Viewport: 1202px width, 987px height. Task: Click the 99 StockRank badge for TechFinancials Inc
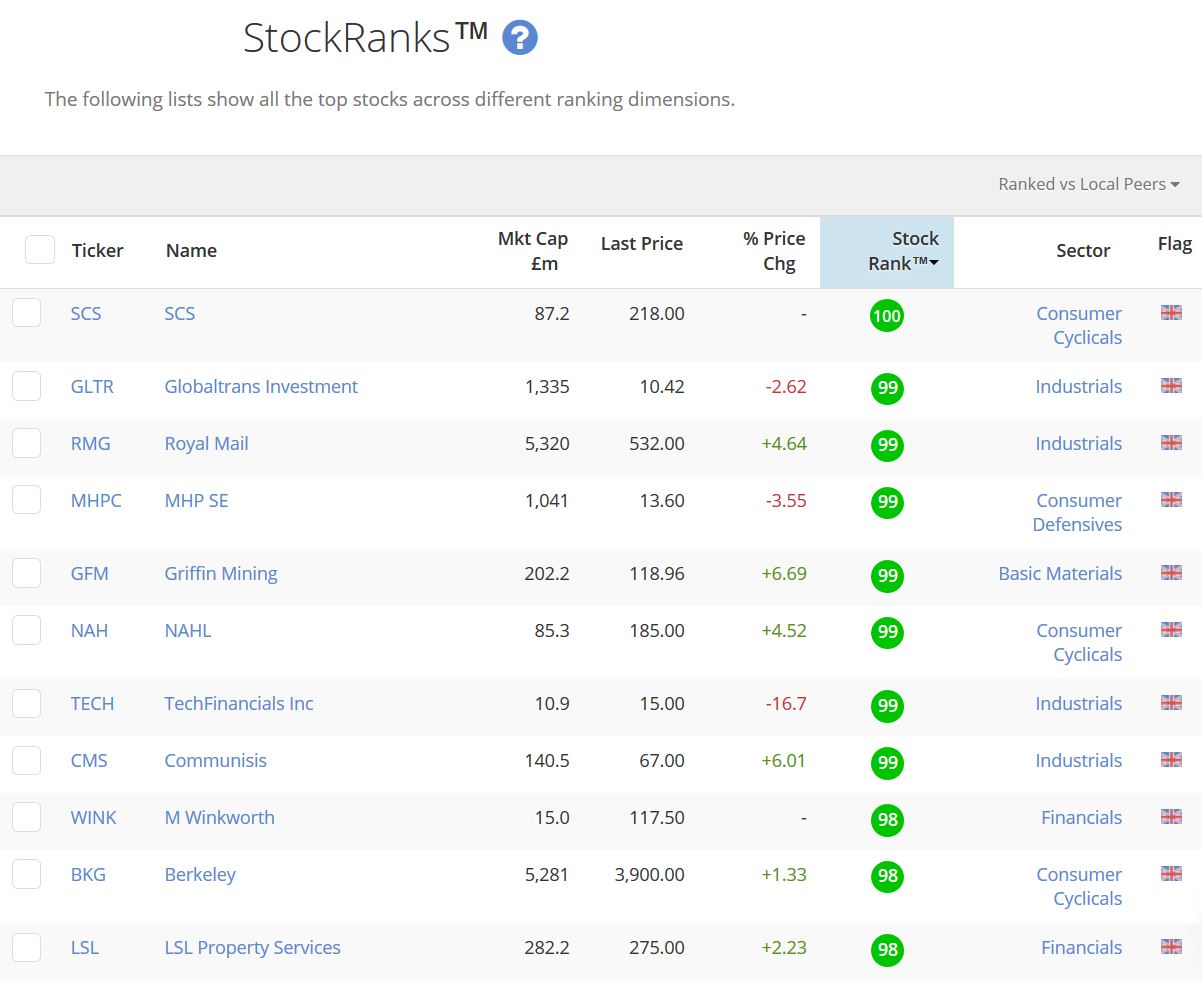point(887,706)
